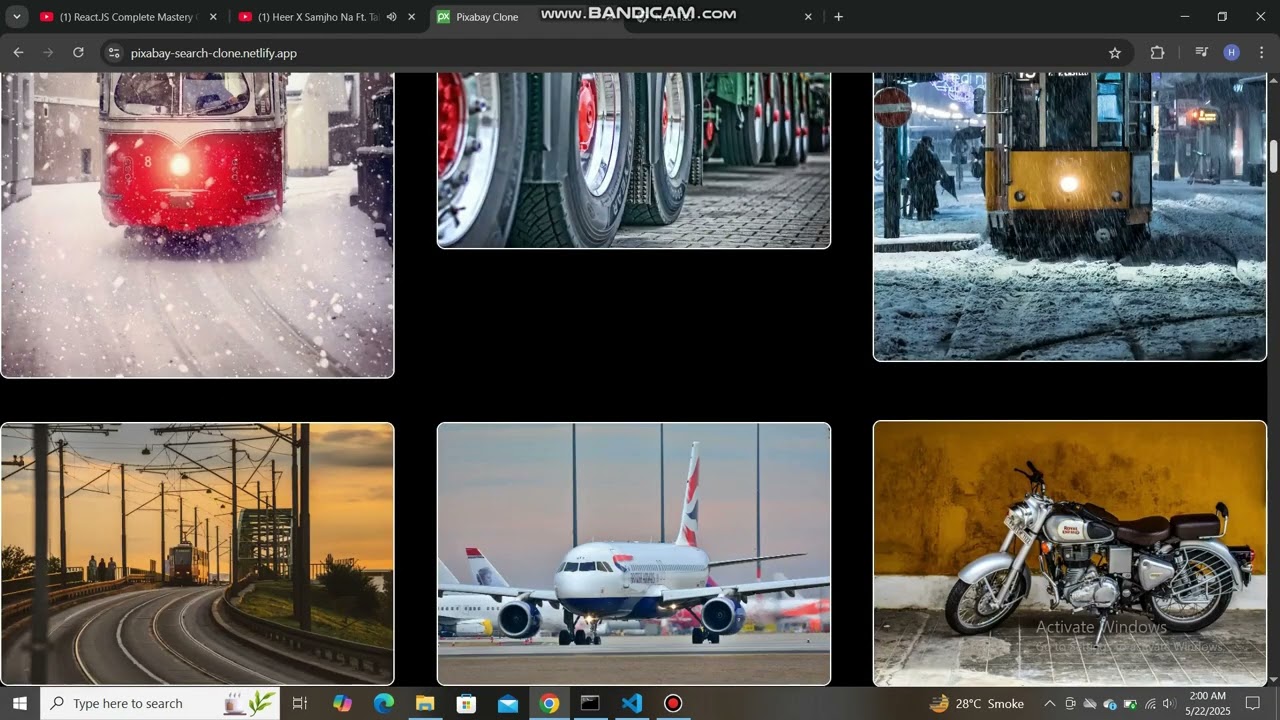1280x720 pixels.
Task: Click the page vertical scrollbar thumb
Action: click(x=1273, y=156)
